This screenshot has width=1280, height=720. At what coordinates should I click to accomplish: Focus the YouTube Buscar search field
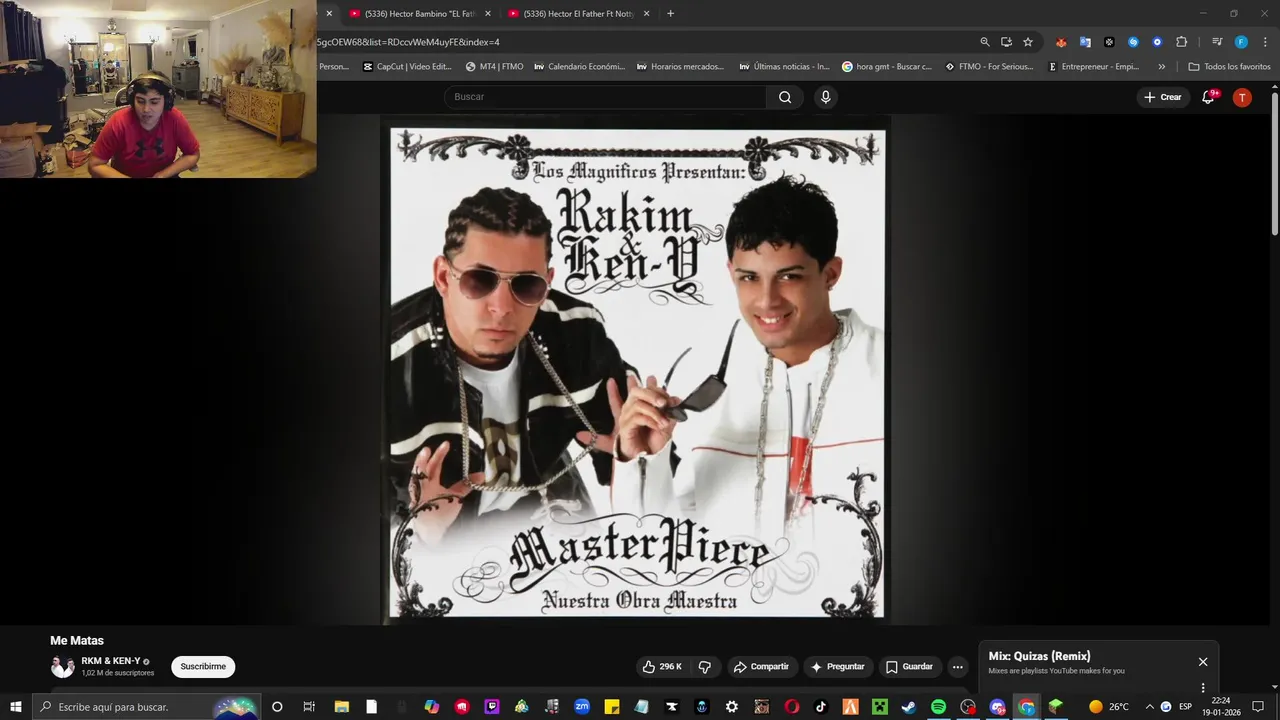605,97
